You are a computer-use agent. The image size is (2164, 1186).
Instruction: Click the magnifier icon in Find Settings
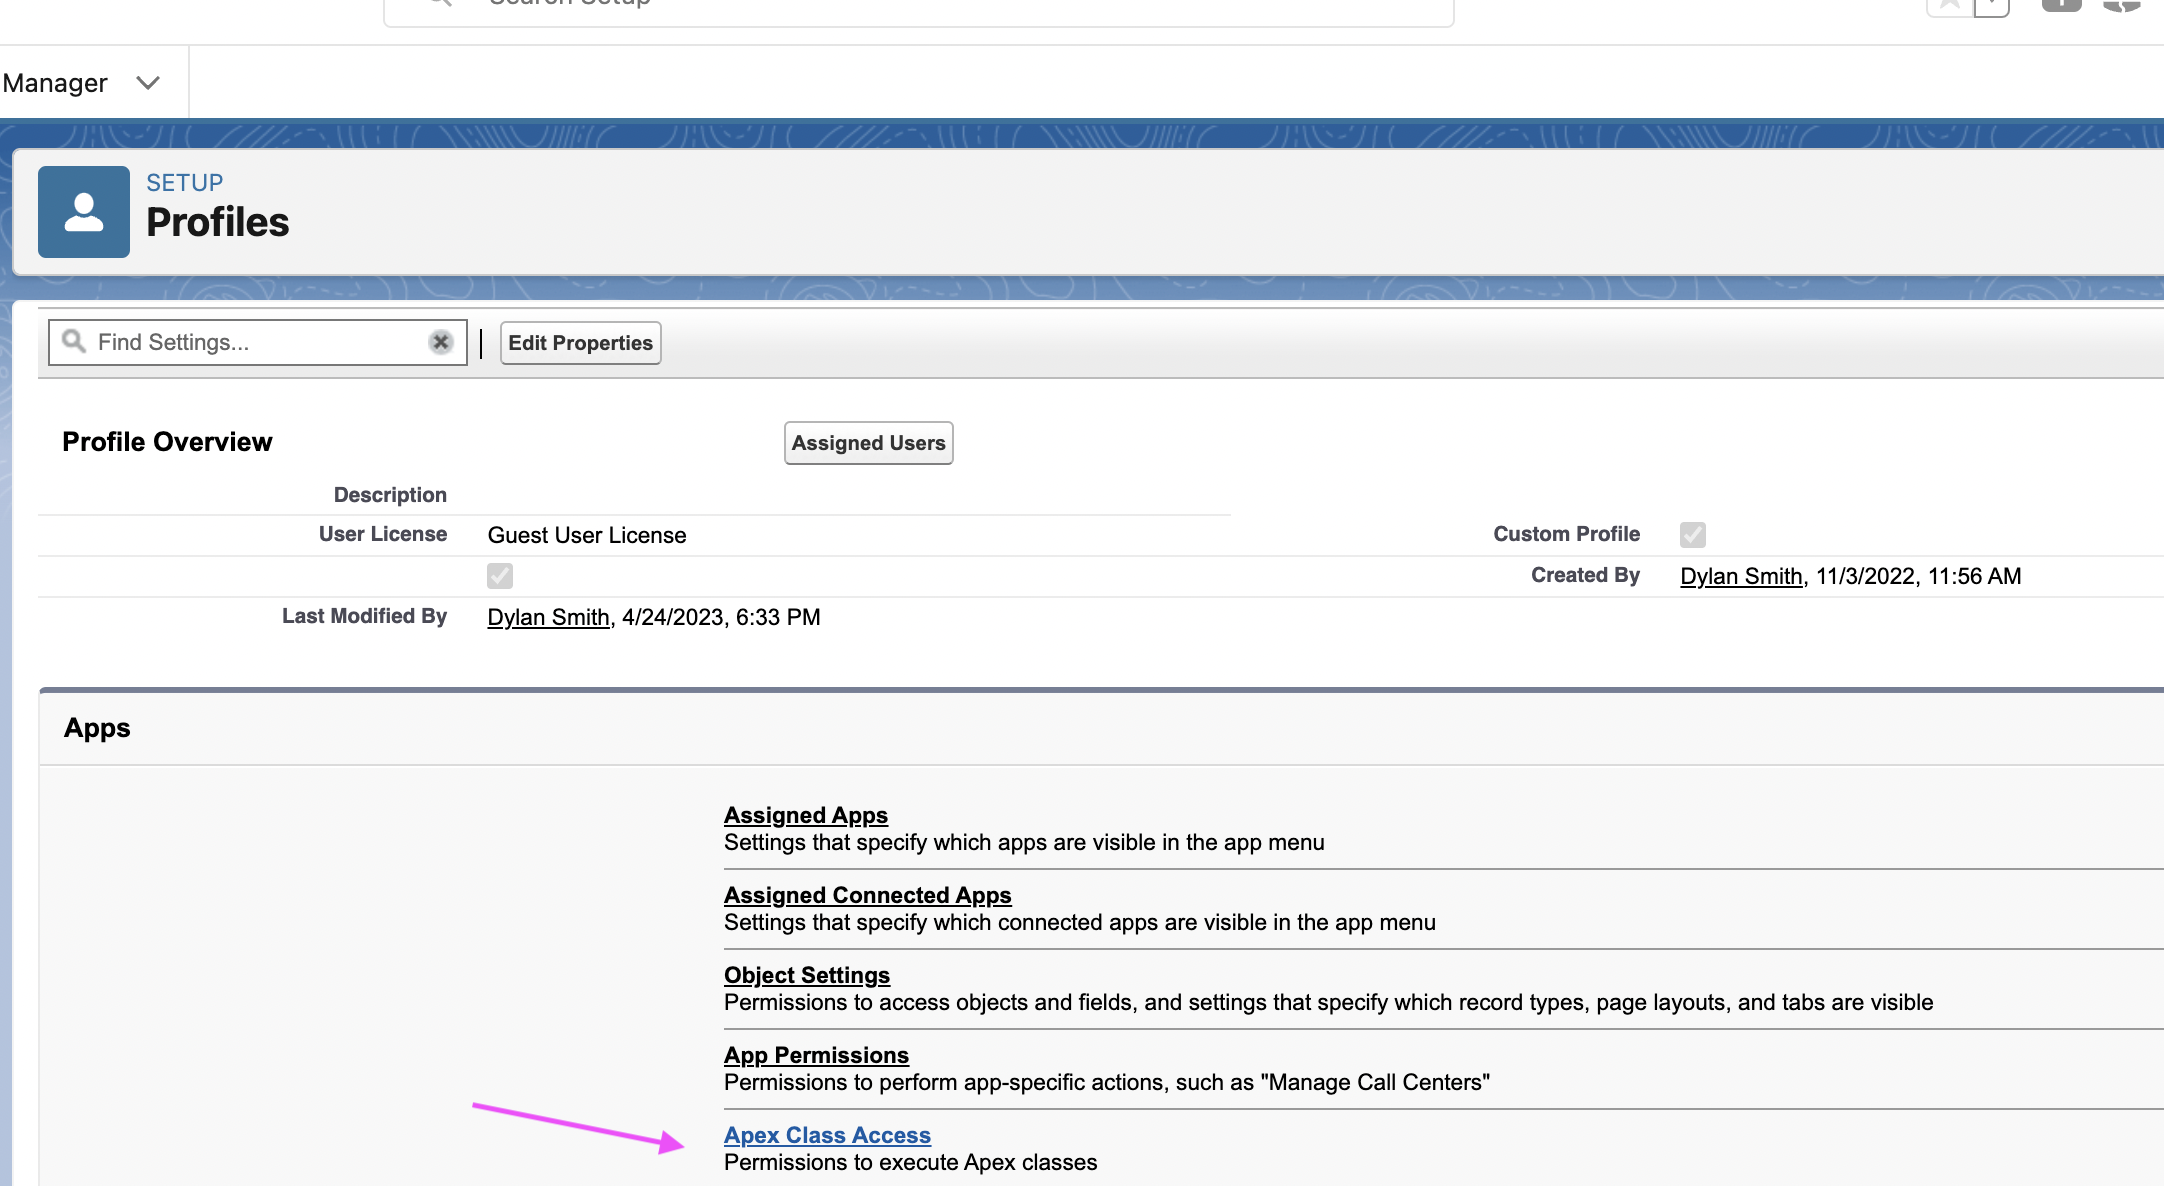[x=72, y=341]
